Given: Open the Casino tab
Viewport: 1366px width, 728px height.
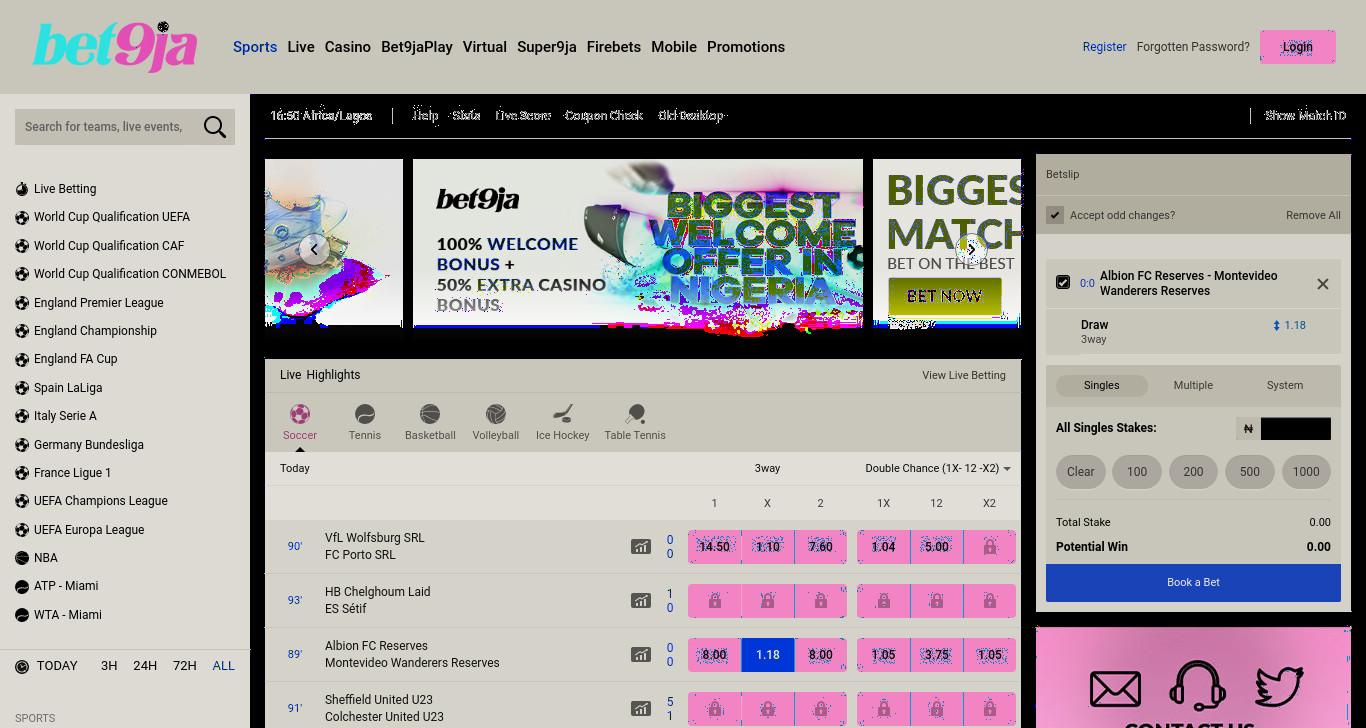Looking at the screenshot, I should [348, 47].
